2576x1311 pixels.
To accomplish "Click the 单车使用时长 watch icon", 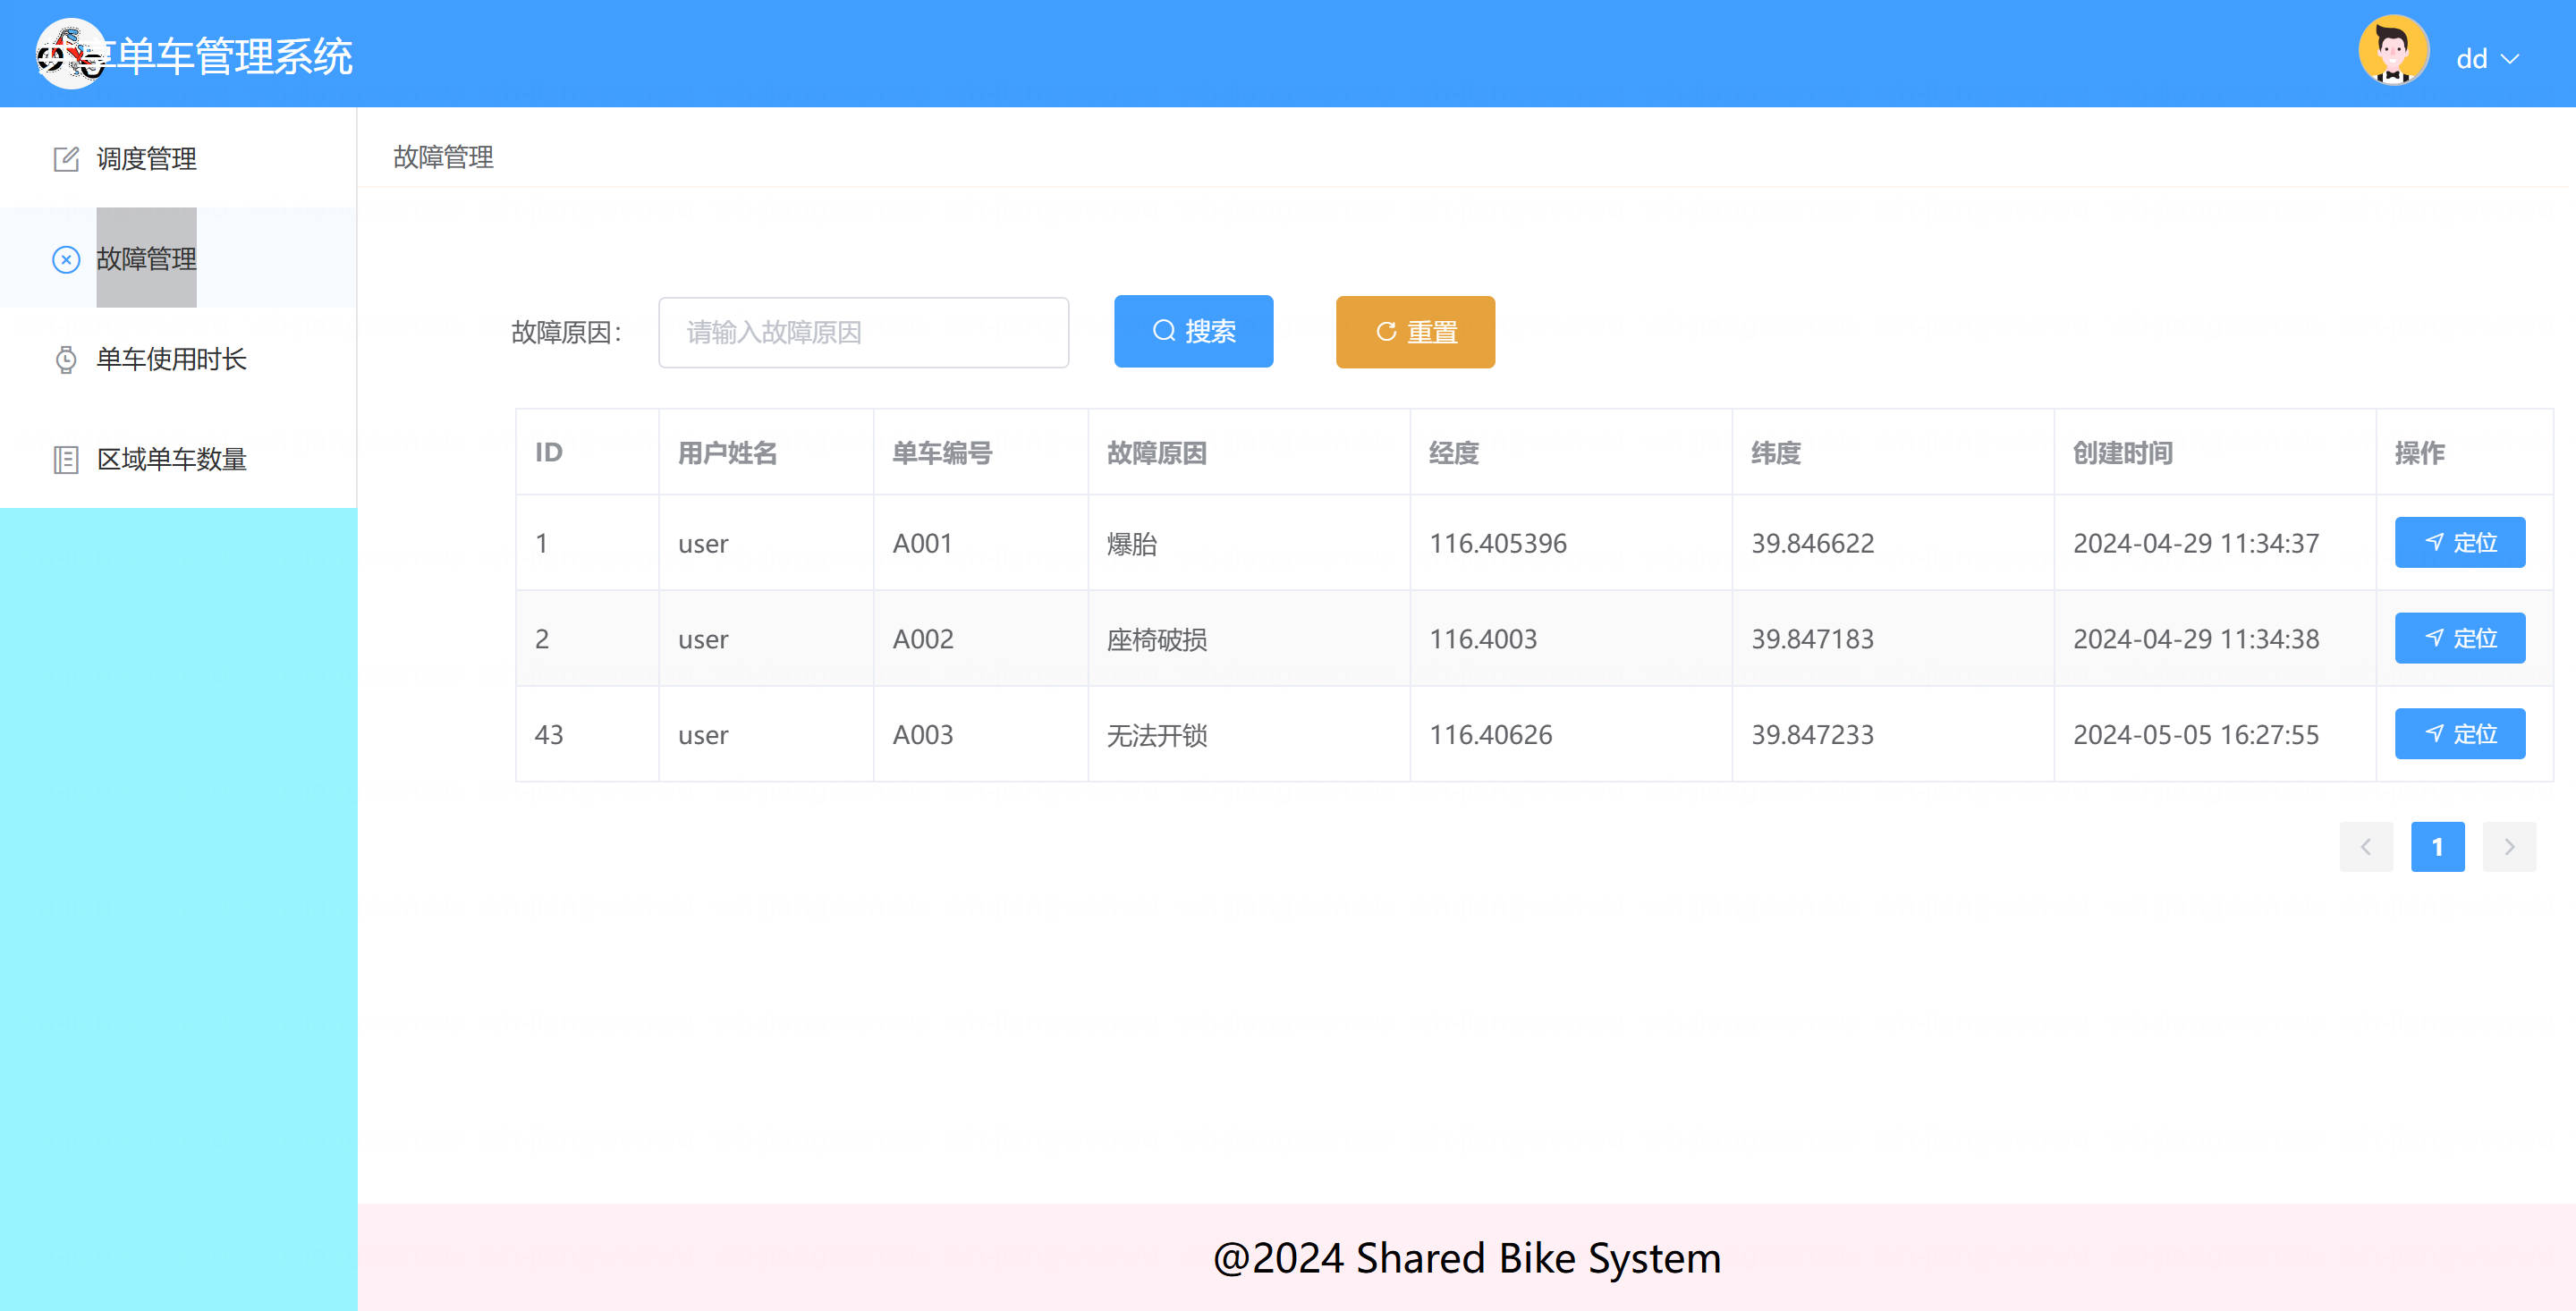I will pyautogui.click(x=66, y=360).
